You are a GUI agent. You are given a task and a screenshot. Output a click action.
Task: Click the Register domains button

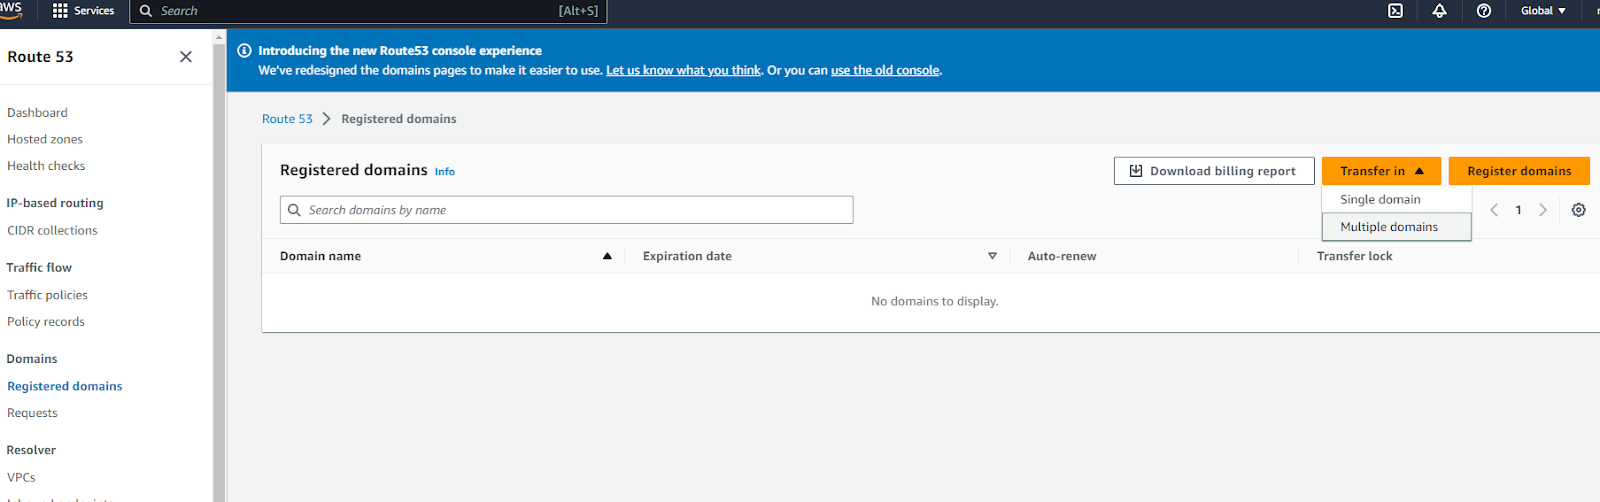tap(1519, 171)
